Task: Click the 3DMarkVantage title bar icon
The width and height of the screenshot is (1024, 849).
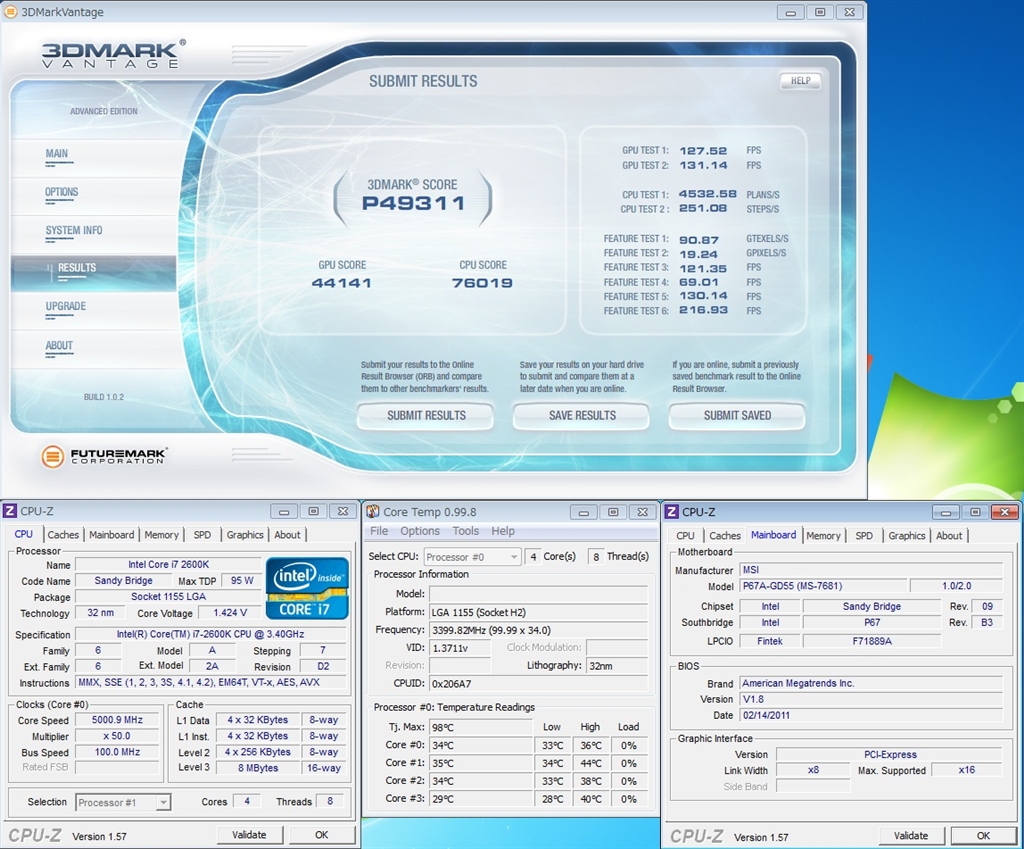Action: (x=10, y=12)
